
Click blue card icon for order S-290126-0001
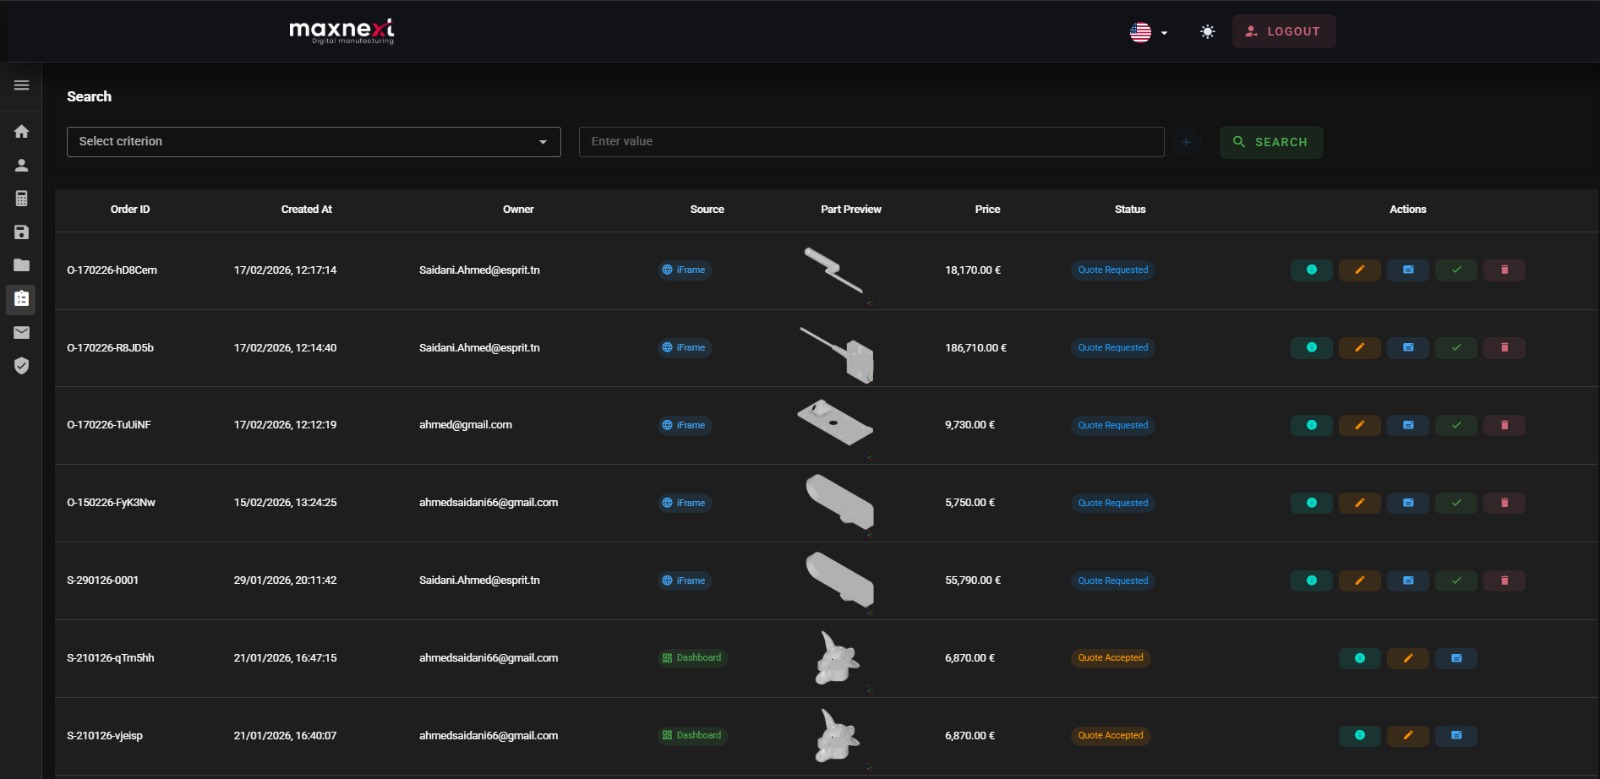click(x=1407, y=581)
